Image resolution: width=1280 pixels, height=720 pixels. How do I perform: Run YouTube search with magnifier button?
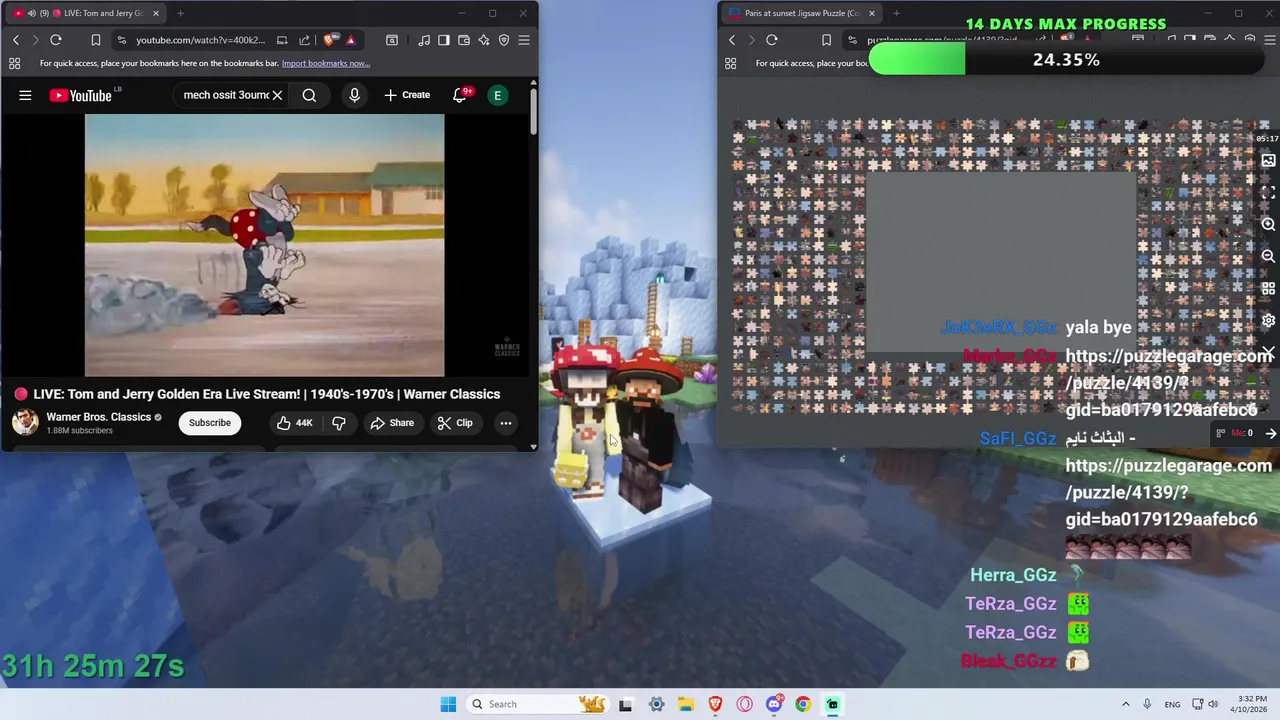309,95
